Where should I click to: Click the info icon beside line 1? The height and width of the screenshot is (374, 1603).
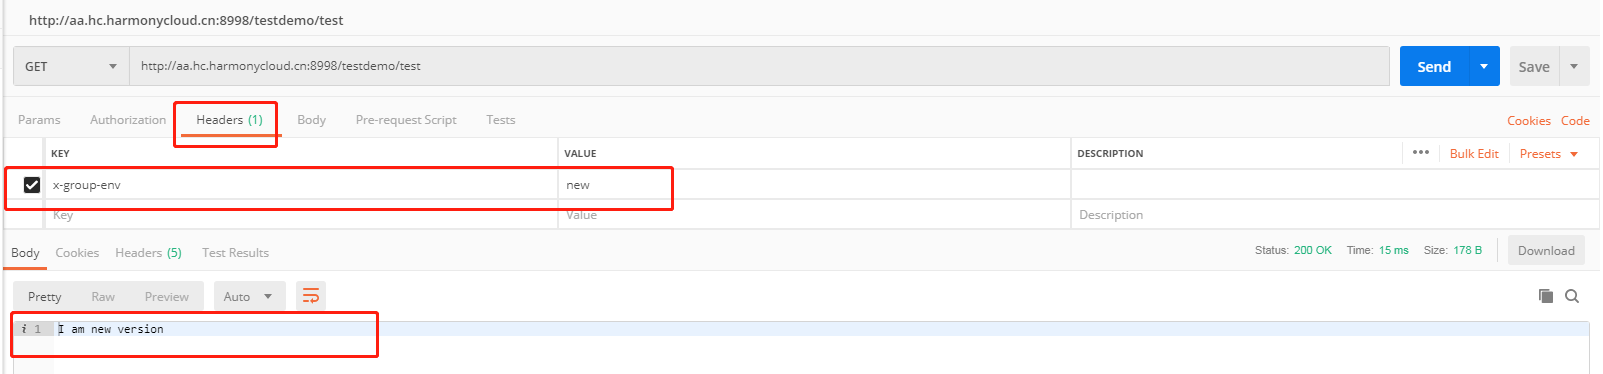pyautogui.click(x=23, y=329)
